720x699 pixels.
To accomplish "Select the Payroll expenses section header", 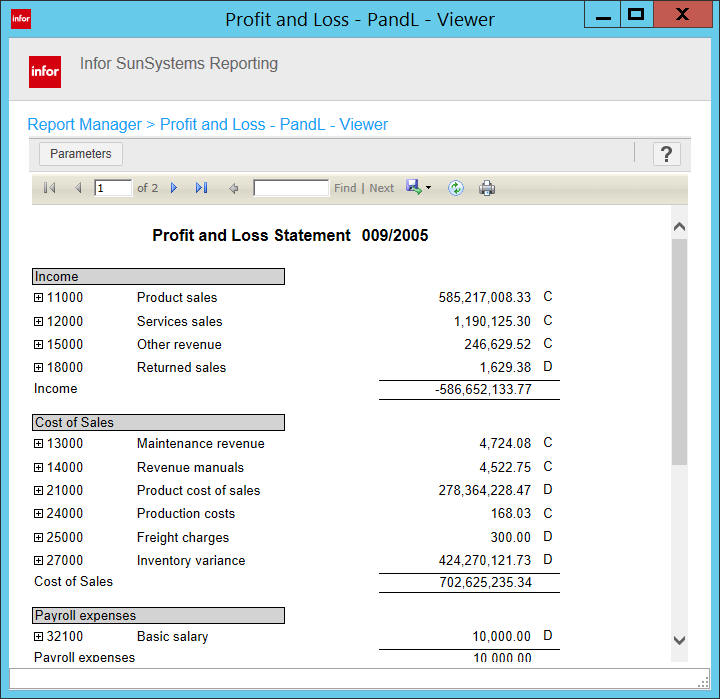I will click(158, 615).
